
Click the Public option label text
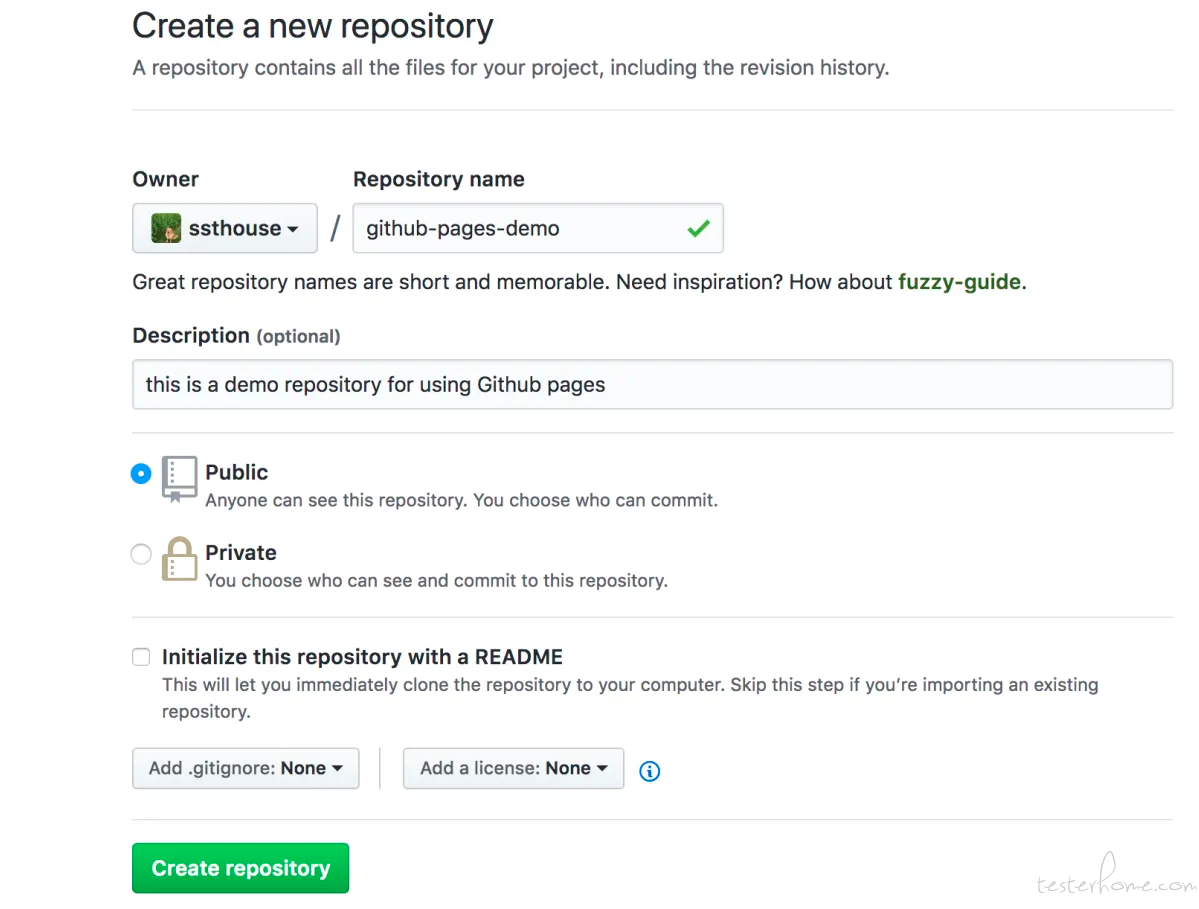tap(236, 472)
